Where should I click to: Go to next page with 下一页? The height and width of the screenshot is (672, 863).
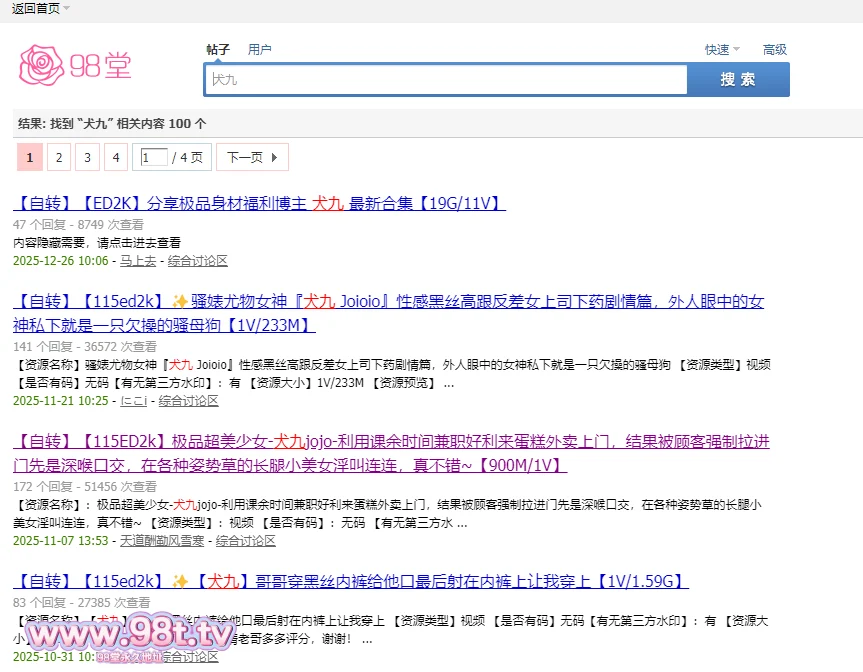[244, 157]
